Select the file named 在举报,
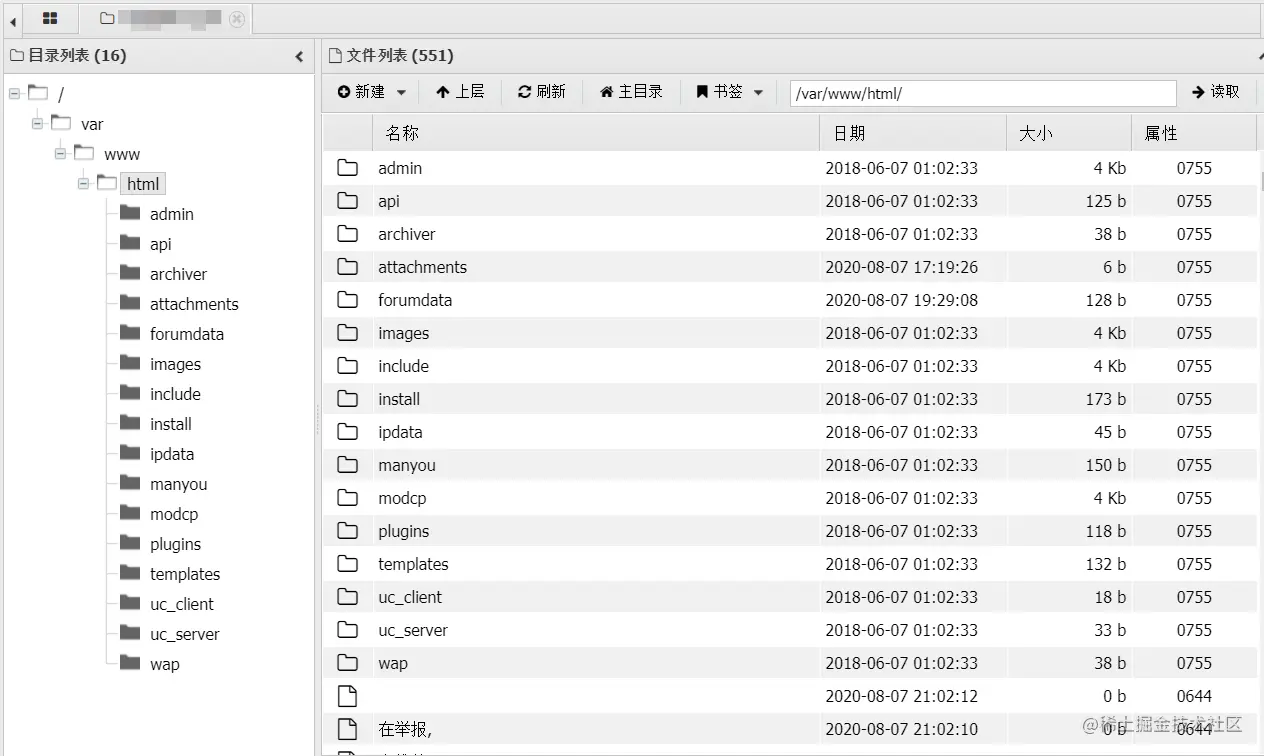Image resolution: width=1264 pixels, height=756 pixels. (405, 729)
